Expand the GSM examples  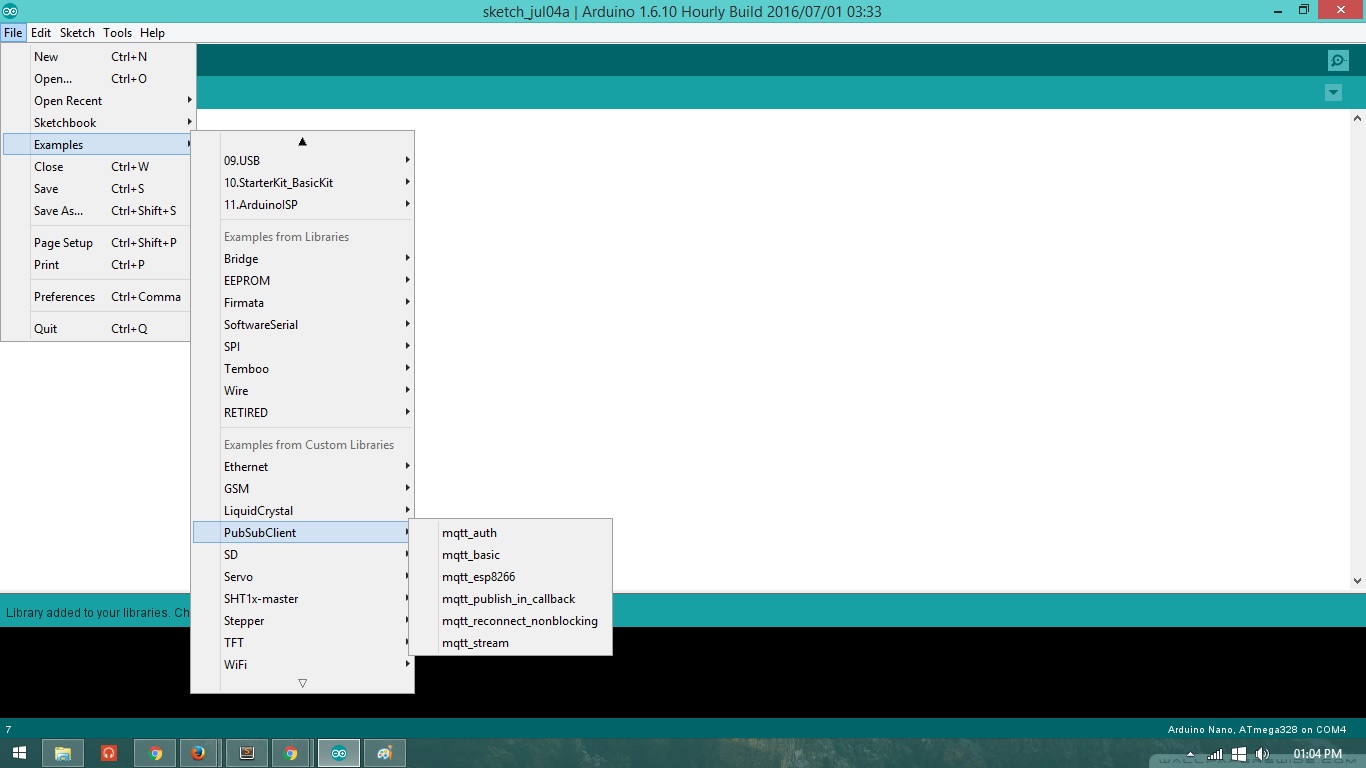(303, 489)
